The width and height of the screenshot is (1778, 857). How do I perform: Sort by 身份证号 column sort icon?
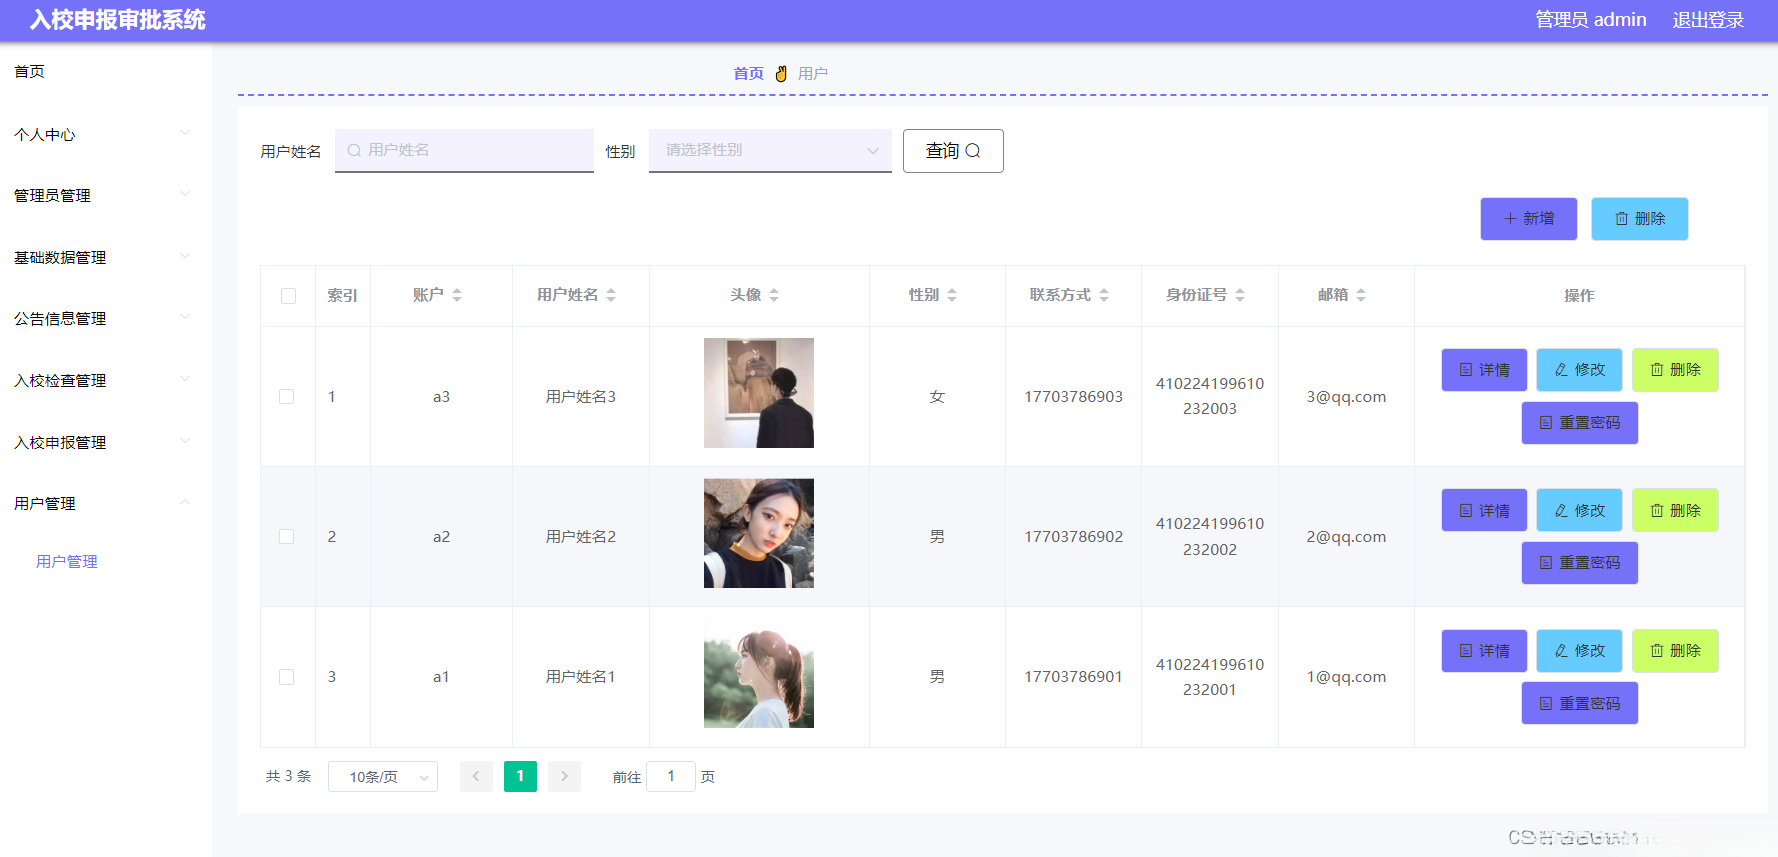[x=1240, y=295]
